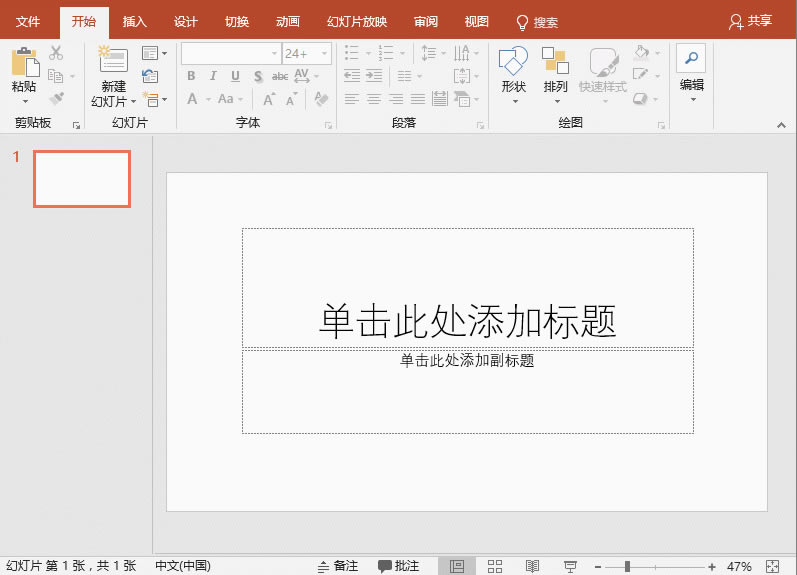The image size is (797, 575).
Task: Open Paragraph dialog launcher
Action: point(480,125)
